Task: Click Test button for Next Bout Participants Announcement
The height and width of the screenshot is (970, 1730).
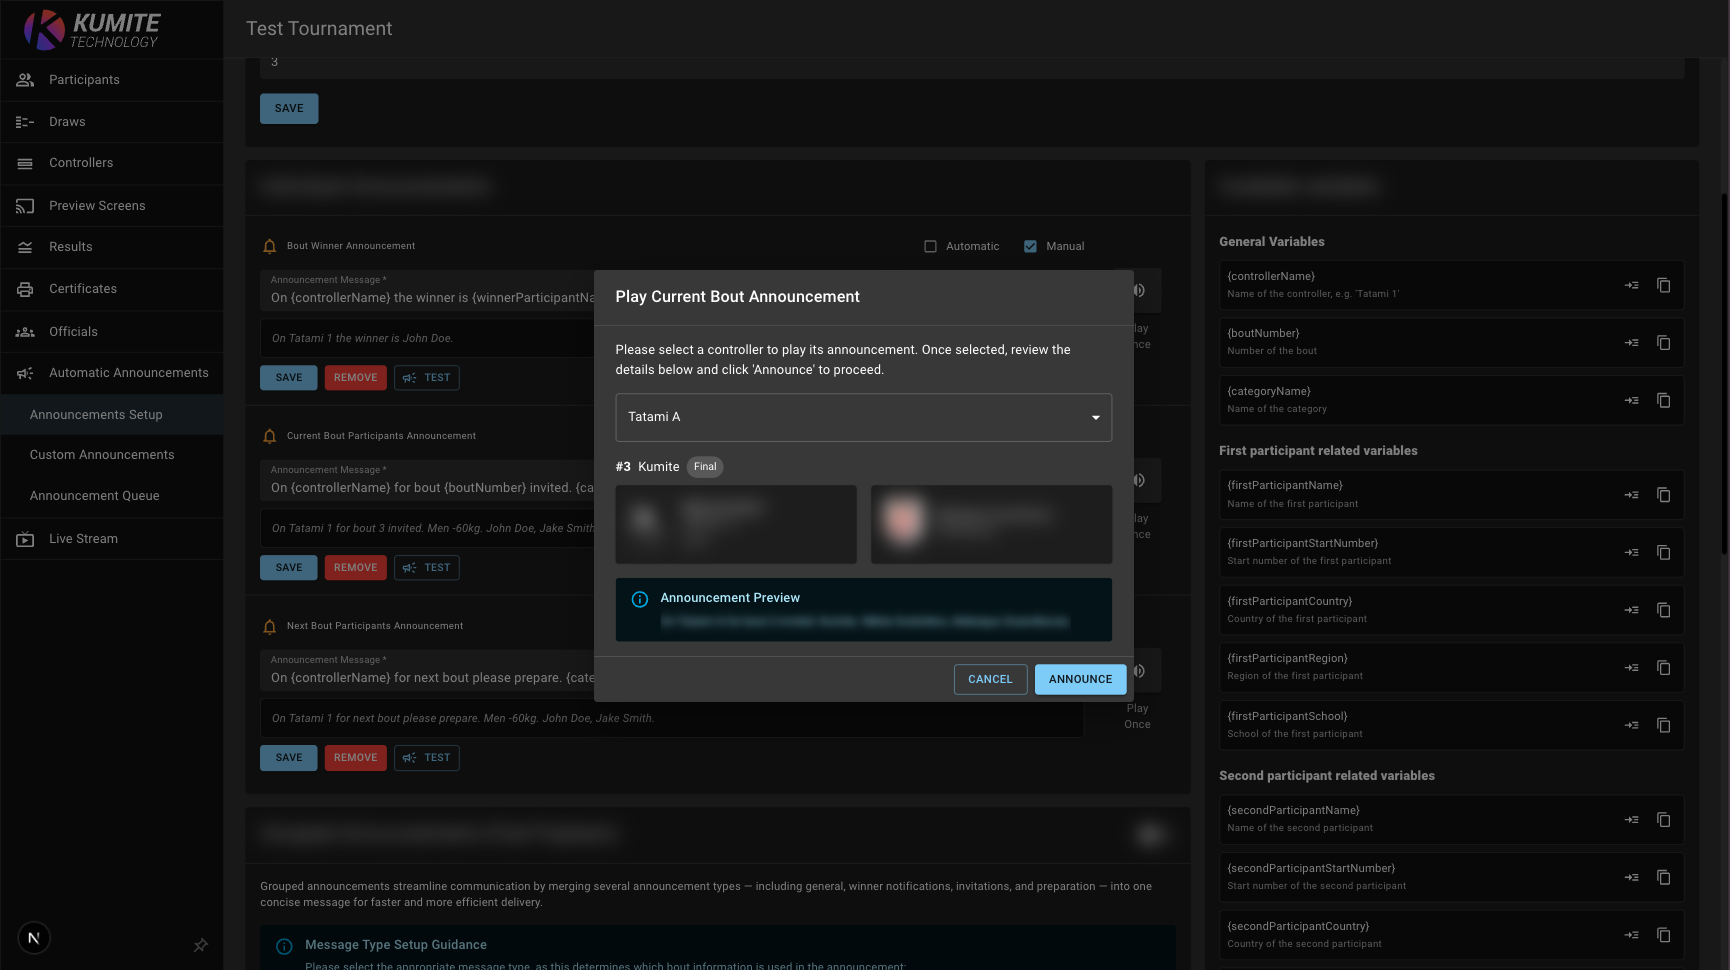Action: pos(427,758)
